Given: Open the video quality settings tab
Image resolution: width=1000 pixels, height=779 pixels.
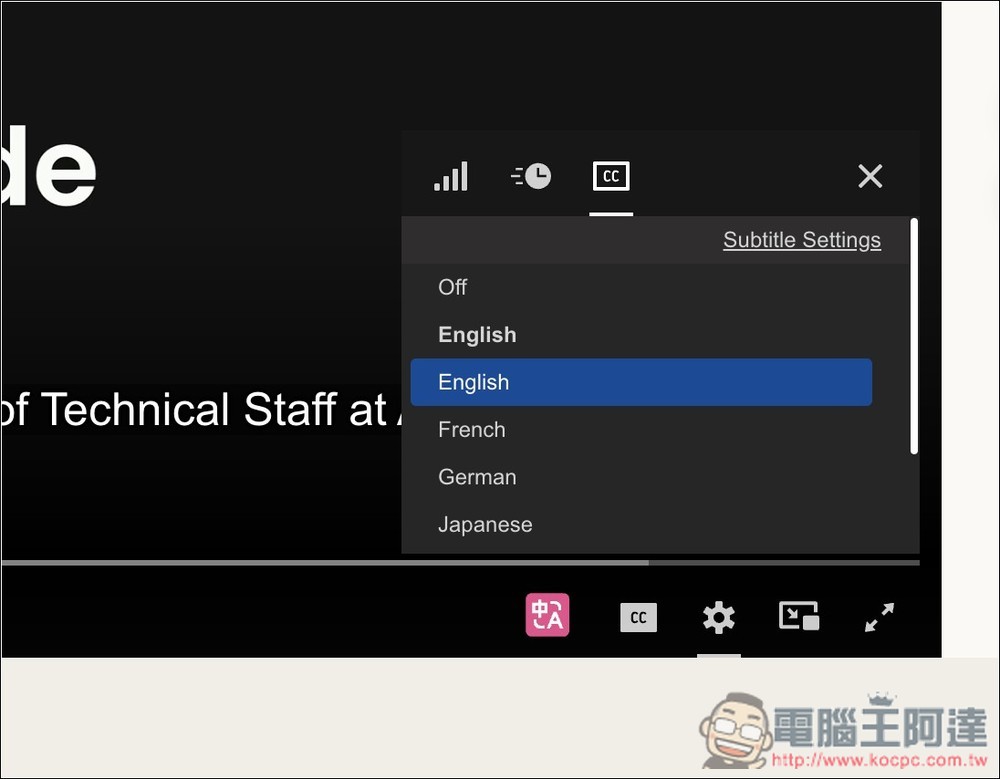Looking at the screenshot, I should coord(451,177).
